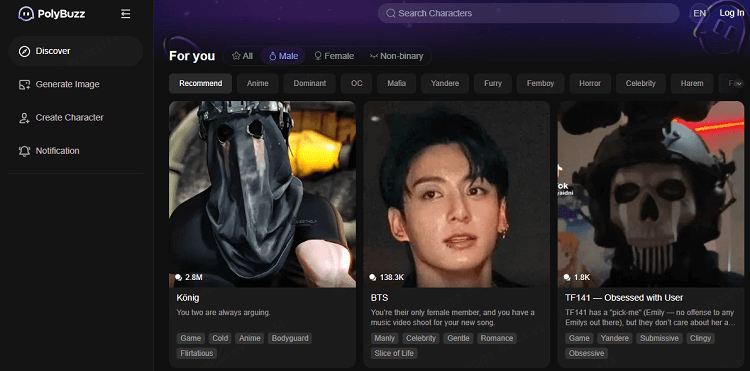Image resolution: width=750 pixels, height=371 pixels.
Task: Click the Generate Image icon
Action: (24, 85)
